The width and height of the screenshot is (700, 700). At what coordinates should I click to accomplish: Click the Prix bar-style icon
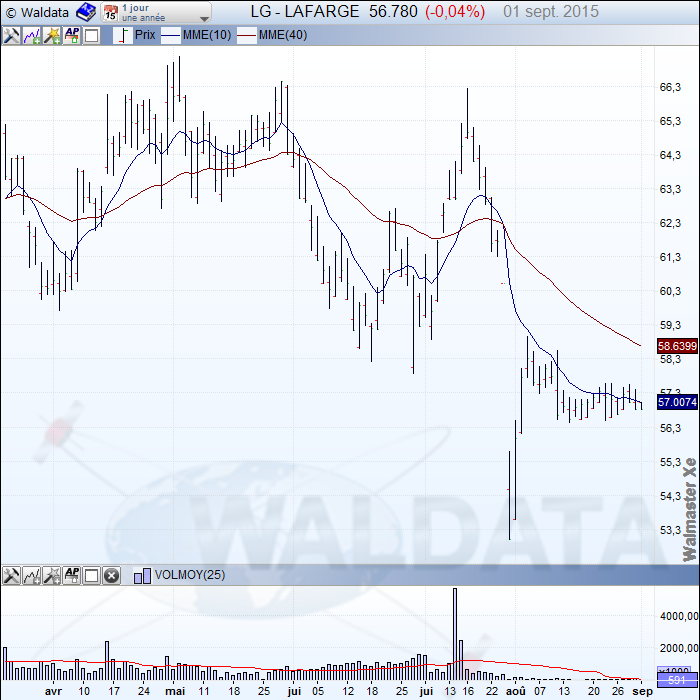123,35
